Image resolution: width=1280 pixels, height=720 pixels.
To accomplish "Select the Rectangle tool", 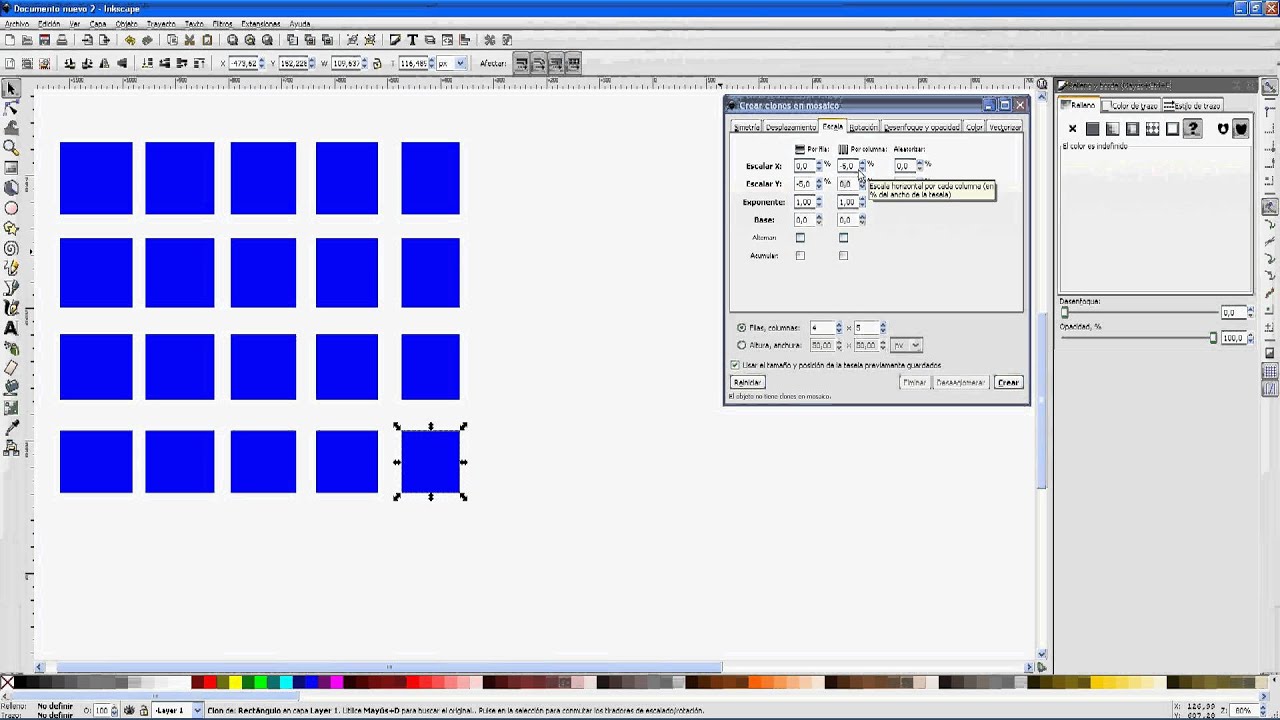I will (x=11, y=168).
